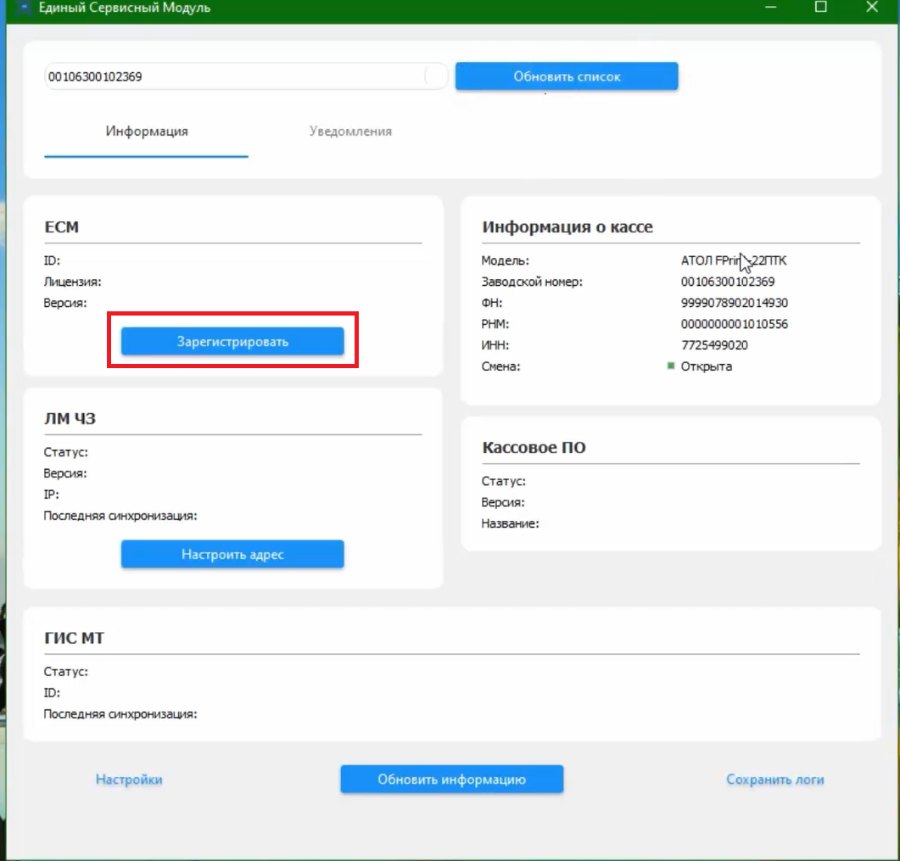900x861 pixels.
Task: Select ИНН value 7725499020
Action: [714, 345]
